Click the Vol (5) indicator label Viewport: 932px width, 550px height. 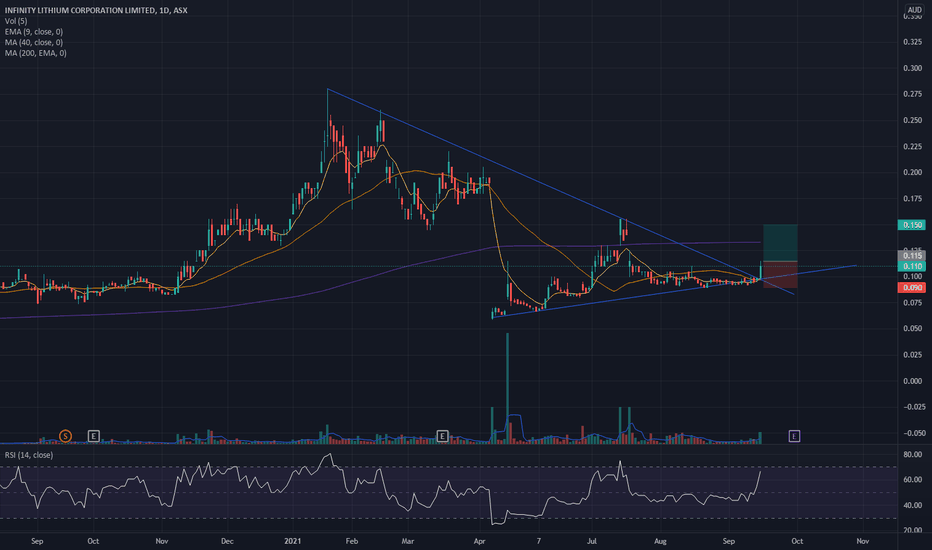tap(16, 21)
